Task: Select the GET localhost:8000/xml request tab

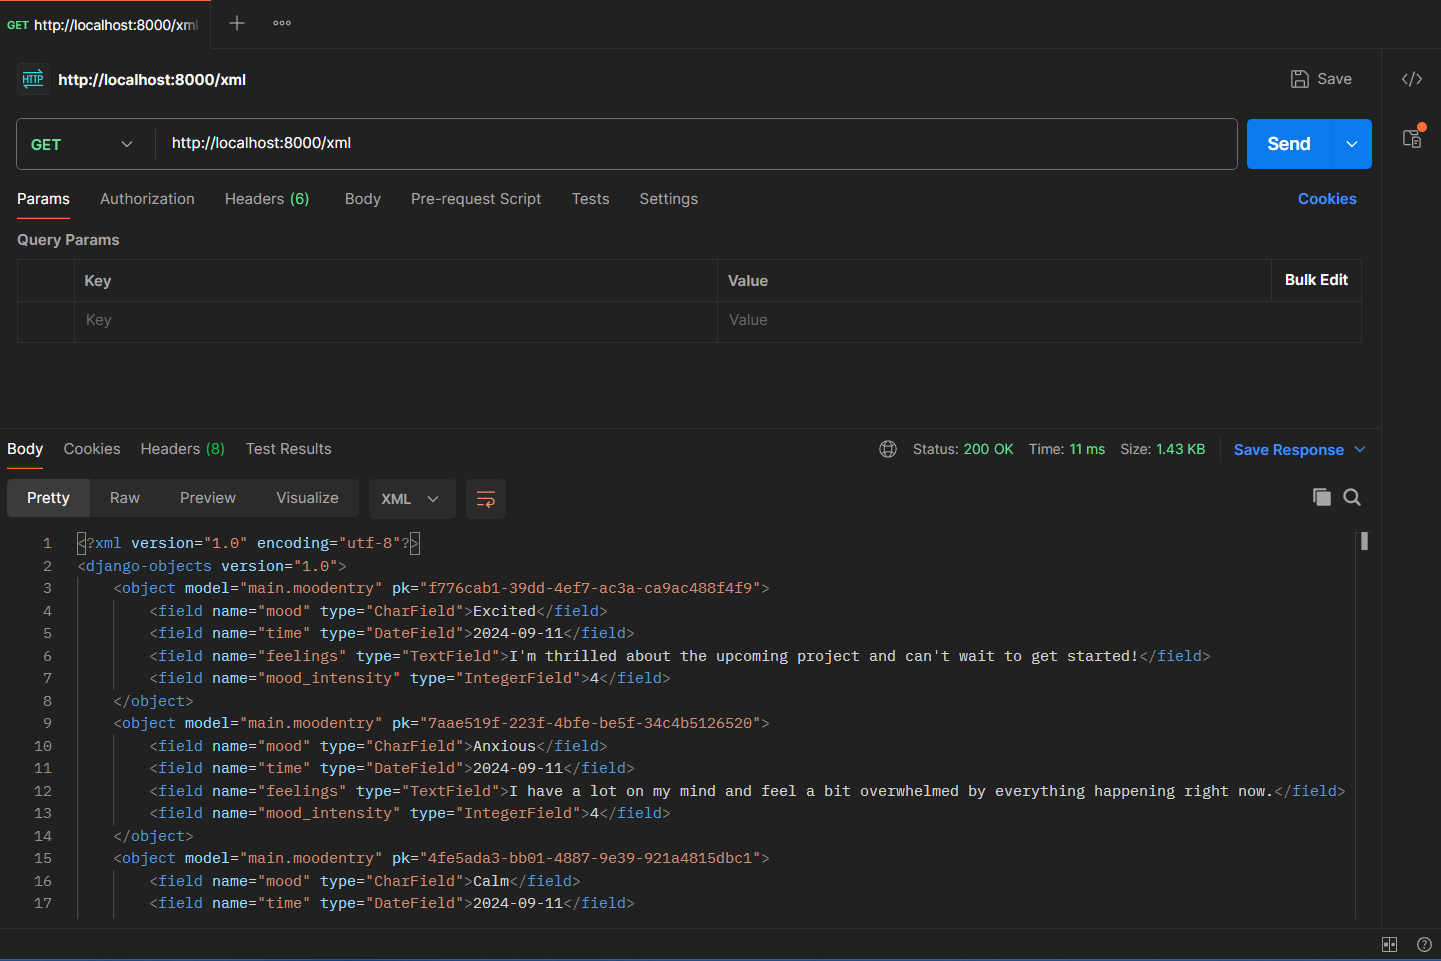Action: [x=103, y=25]
